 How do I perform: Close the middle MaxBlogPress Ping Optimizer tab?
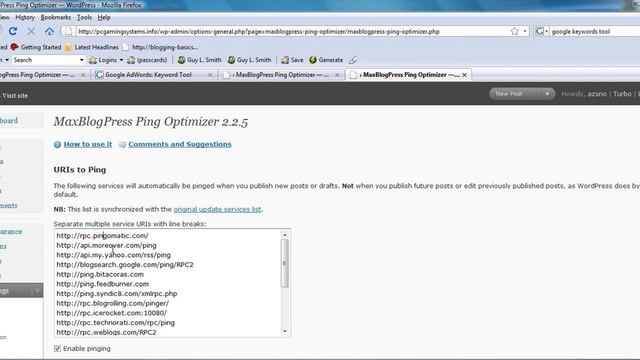[x=337, y=75]
